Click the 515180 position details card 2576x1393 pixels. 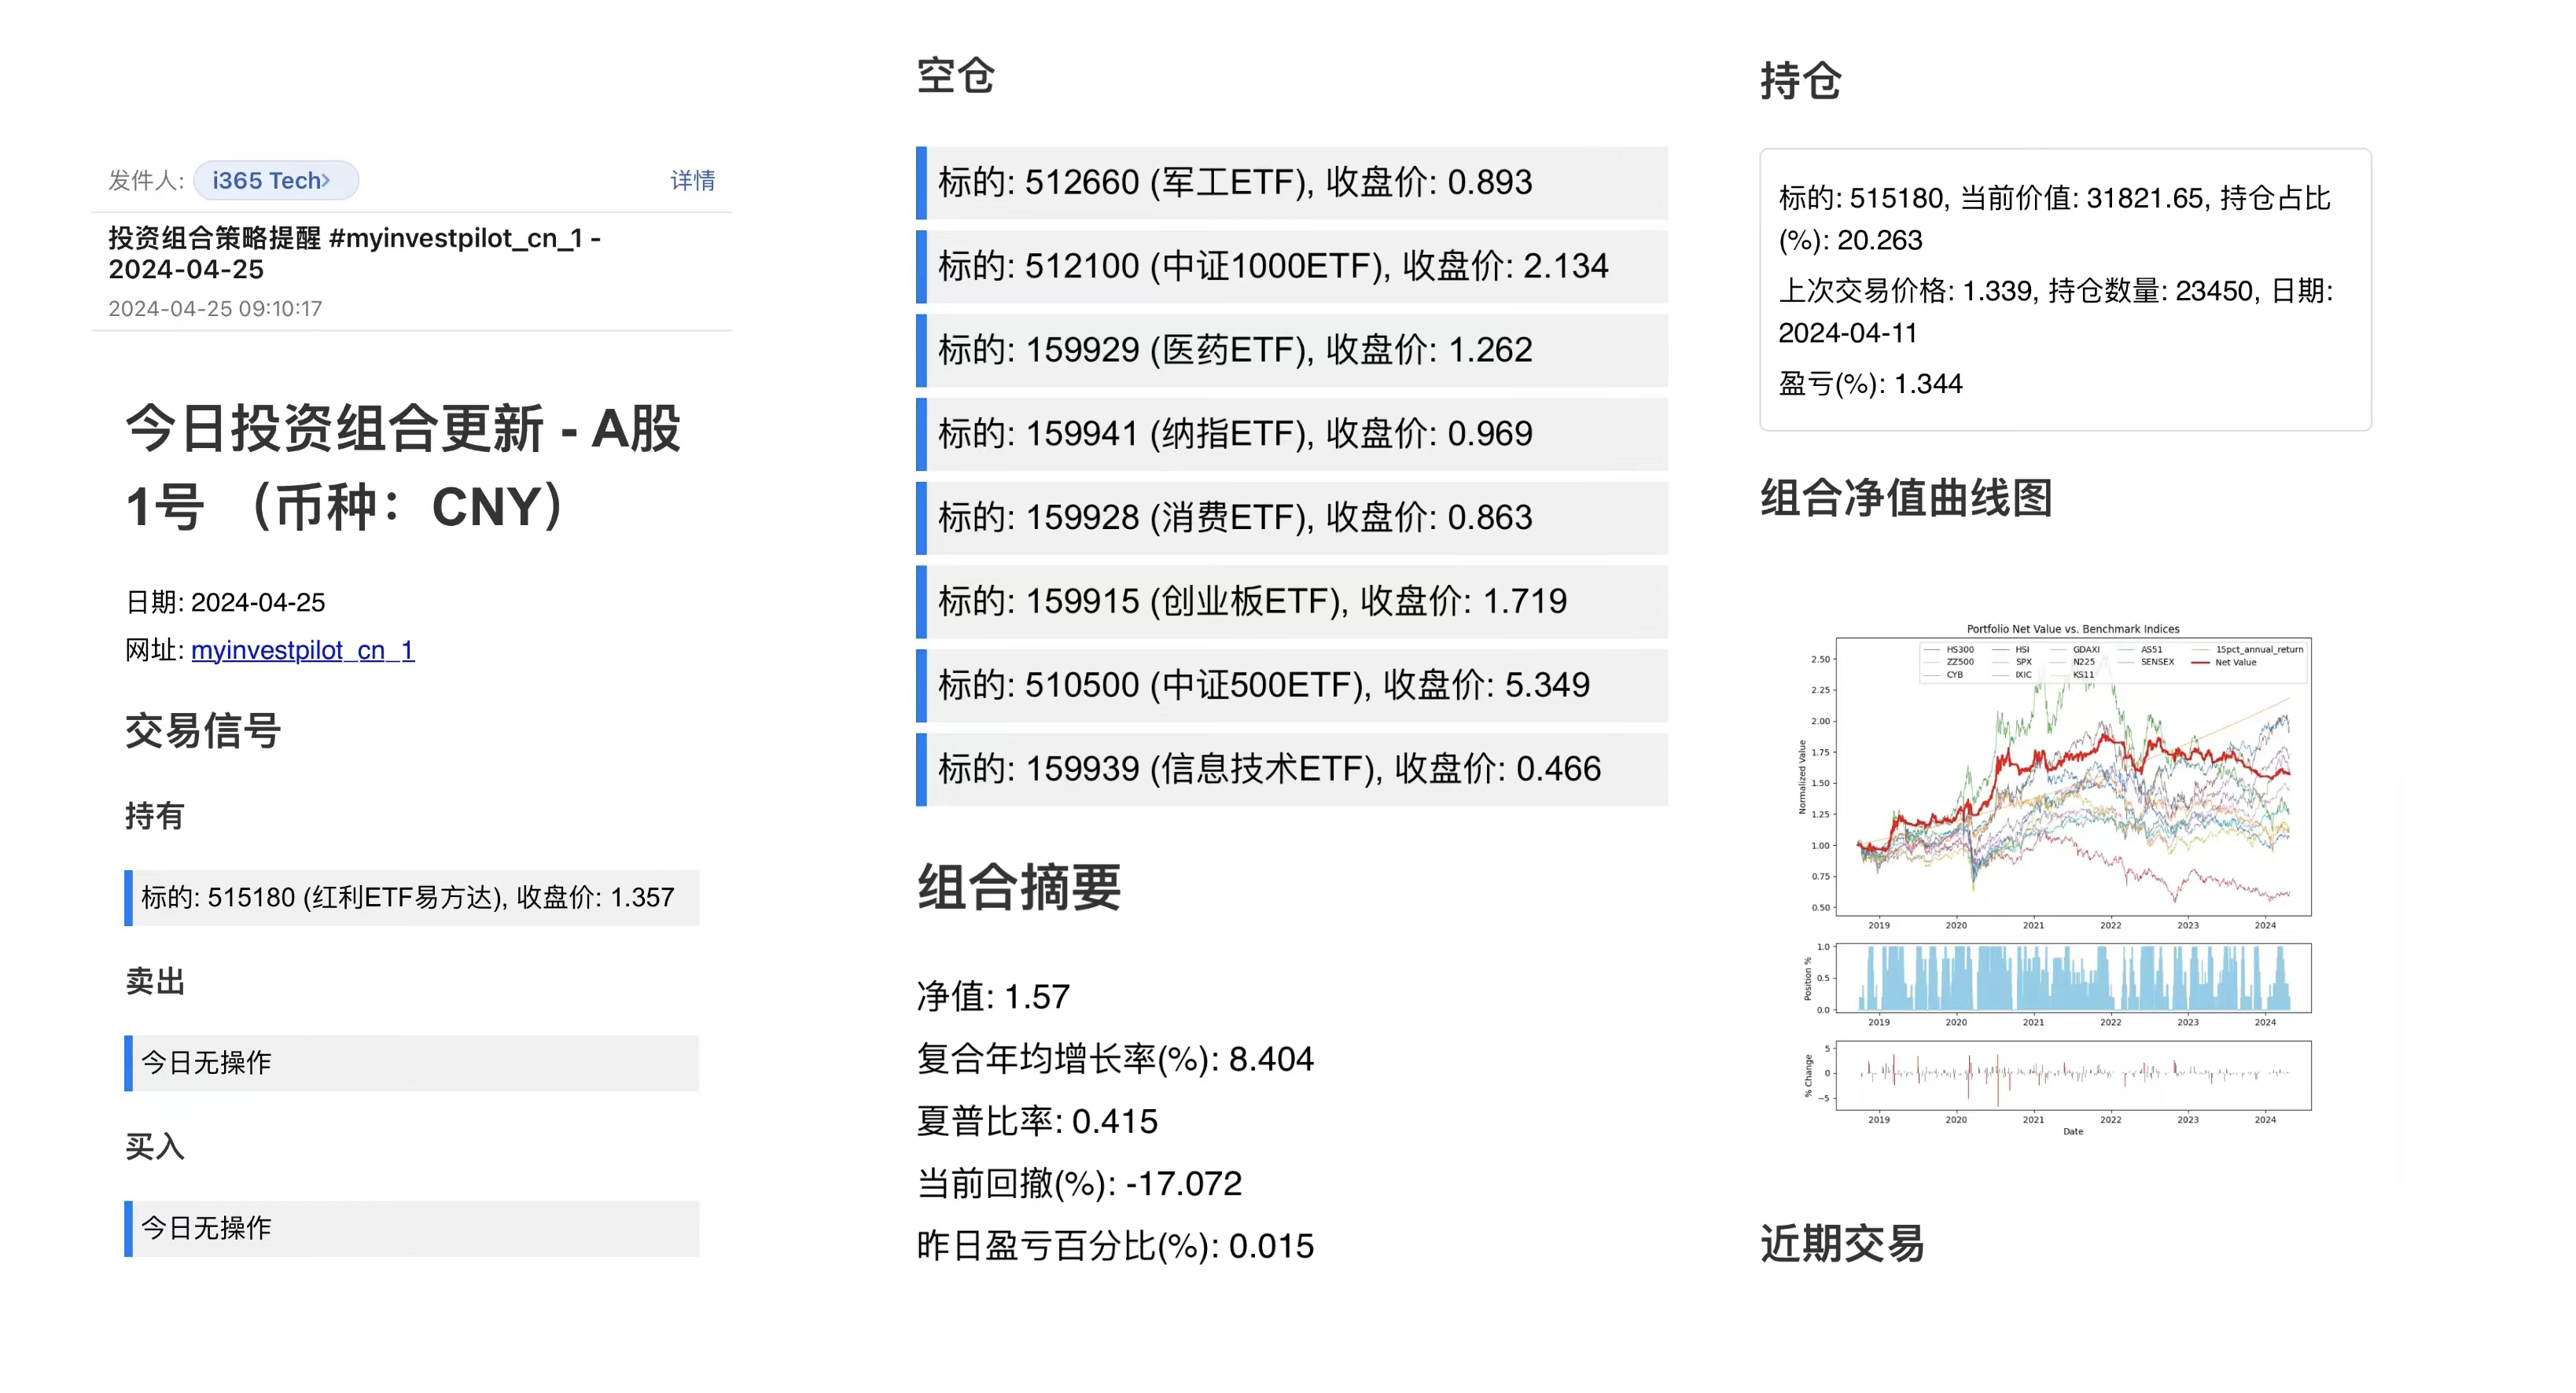tap(2064, 290)
